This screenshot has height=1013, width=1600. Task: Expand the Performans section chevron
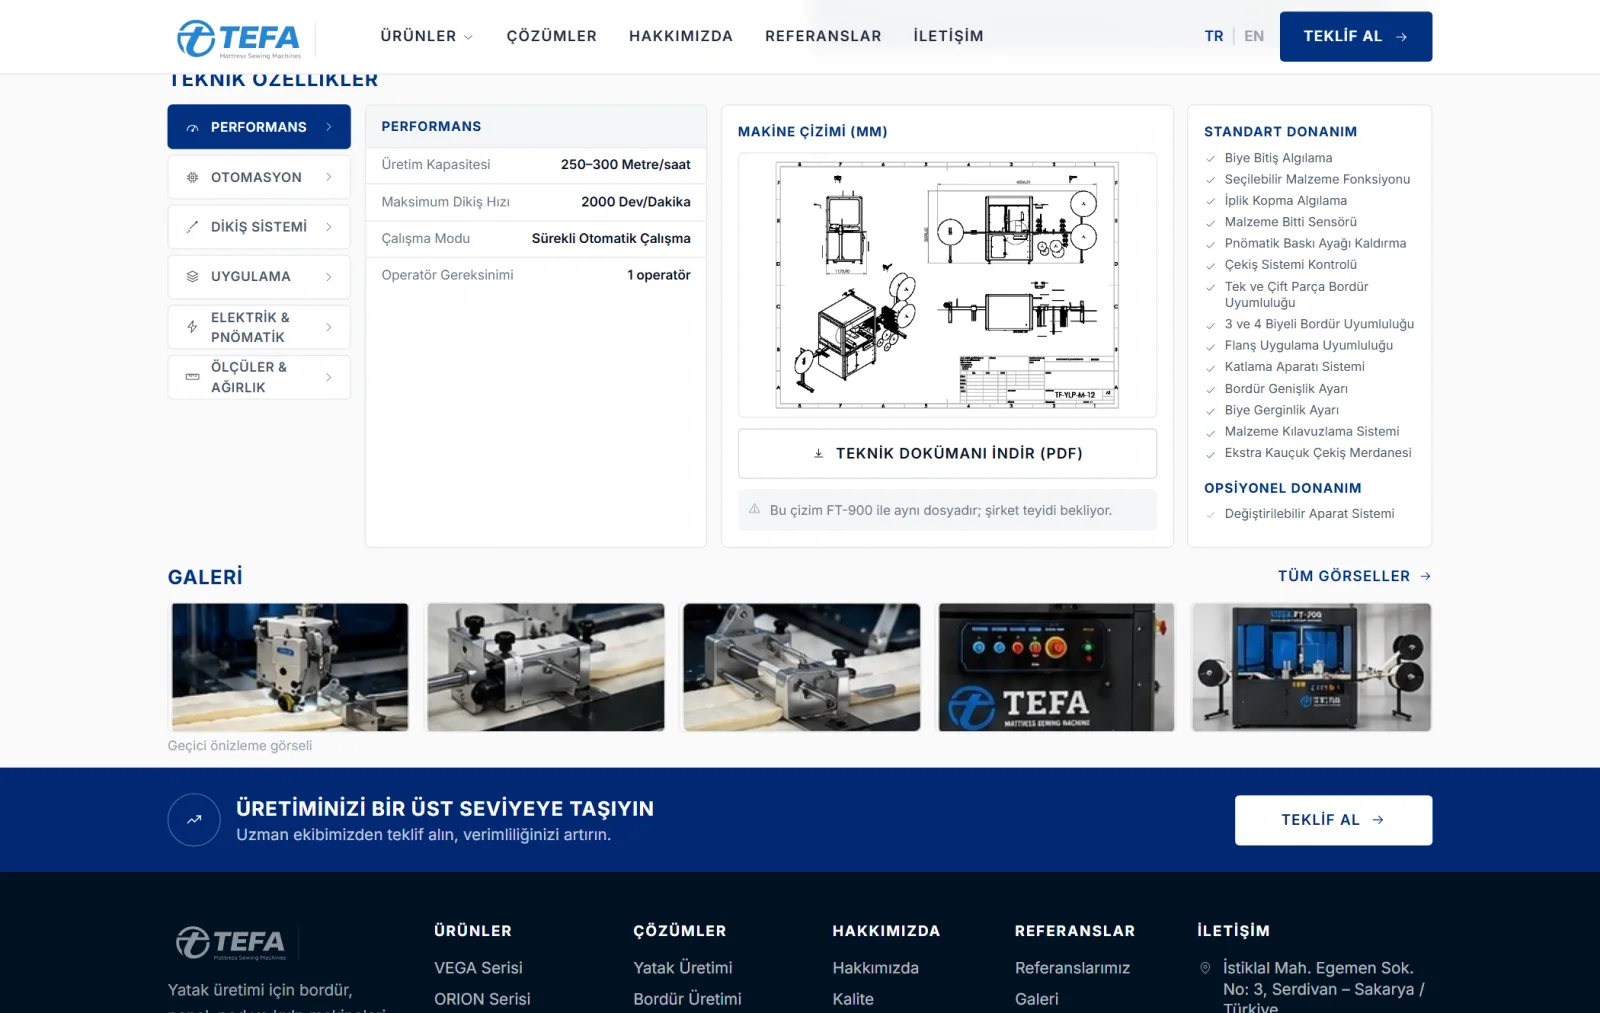point(329,127)
